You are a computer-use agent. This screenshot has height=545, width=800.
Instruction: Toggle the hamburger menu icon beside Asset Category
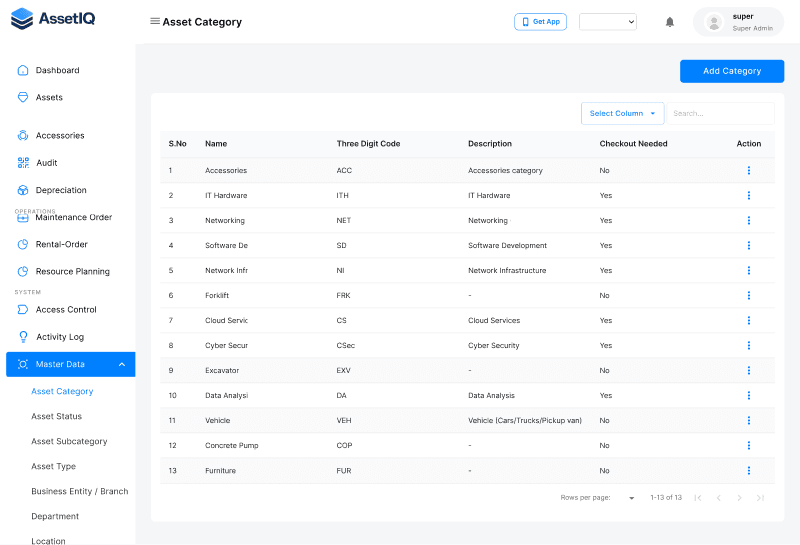pyautogui.click(x=155, y=21)
